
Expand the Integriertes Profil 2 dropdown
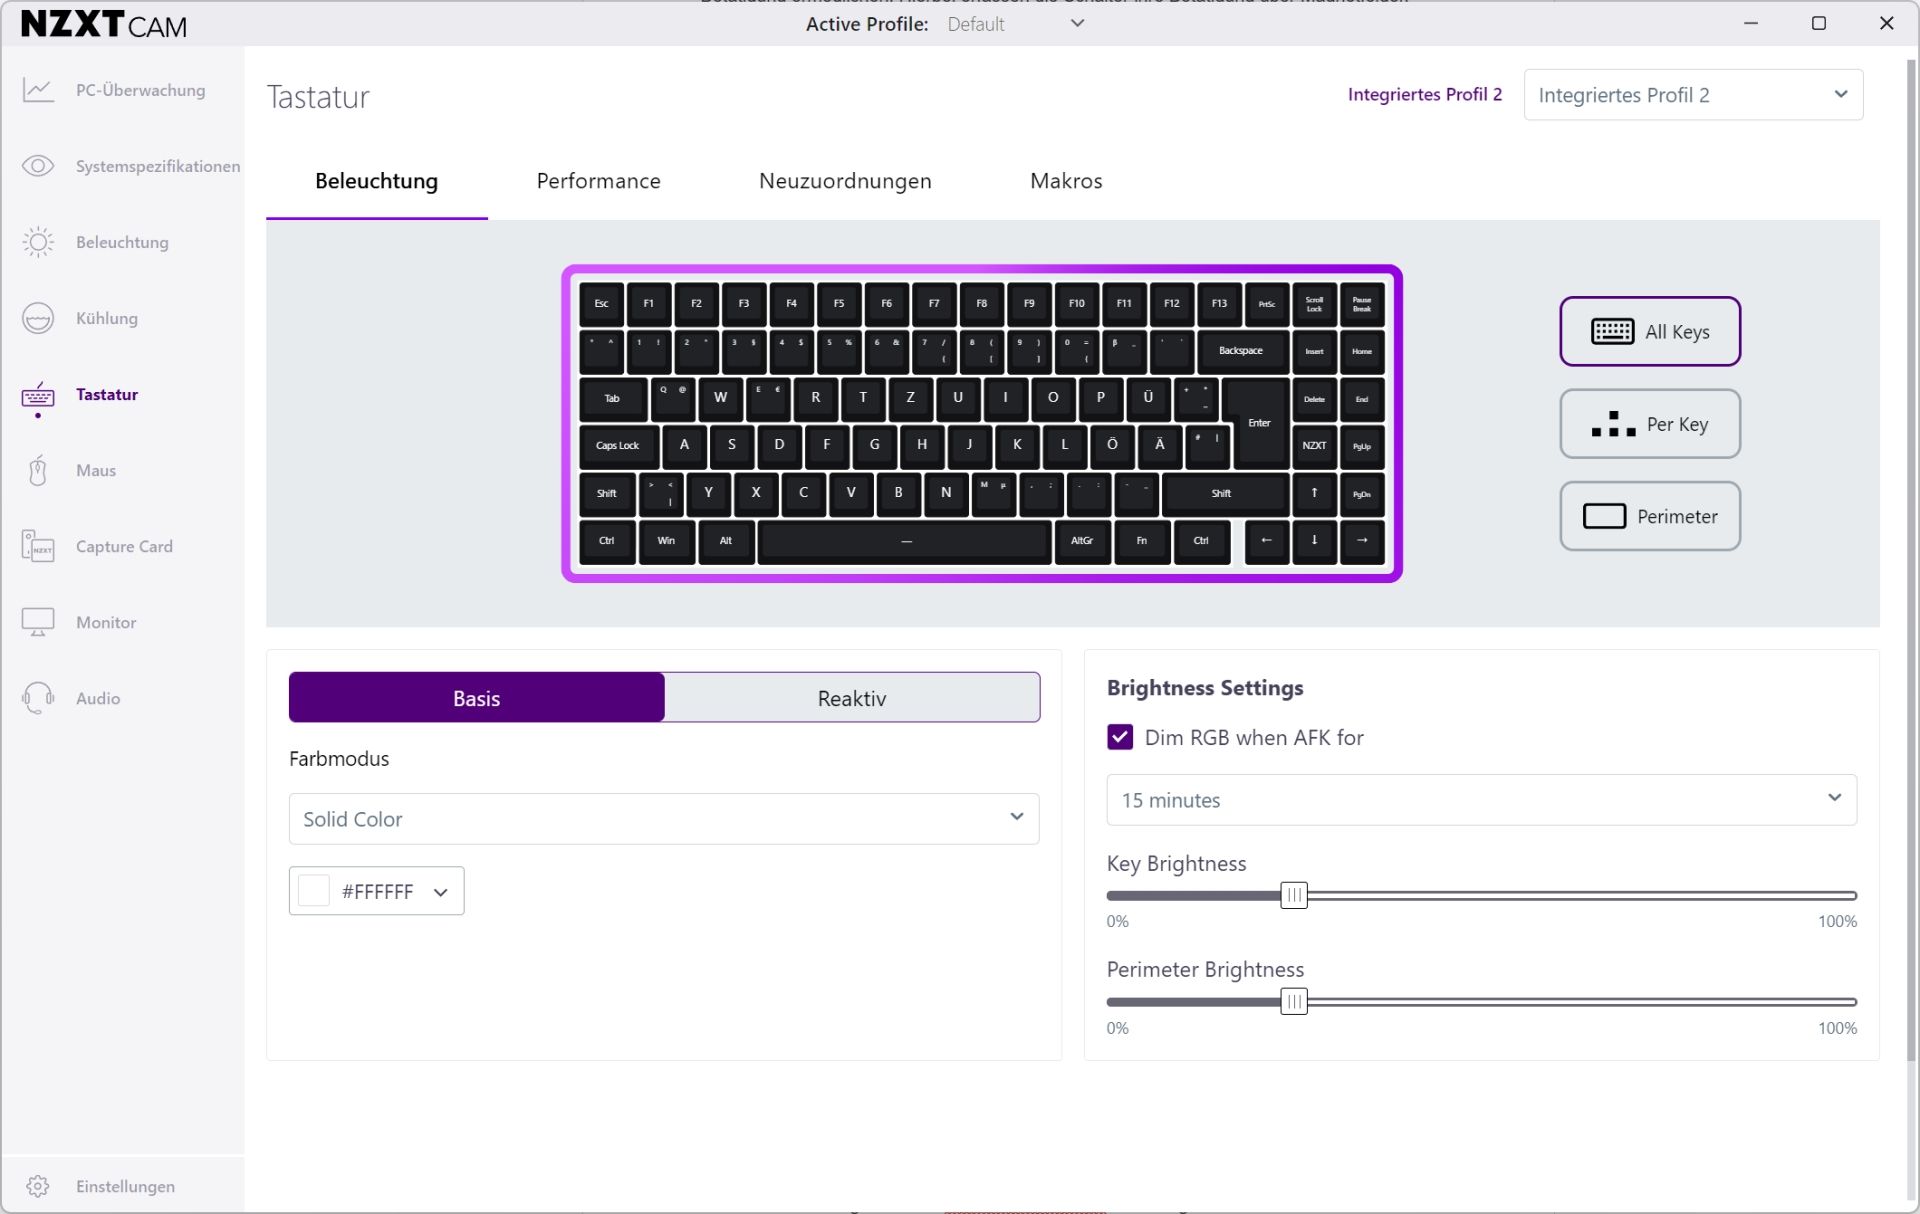click(x=1693, y=95)
